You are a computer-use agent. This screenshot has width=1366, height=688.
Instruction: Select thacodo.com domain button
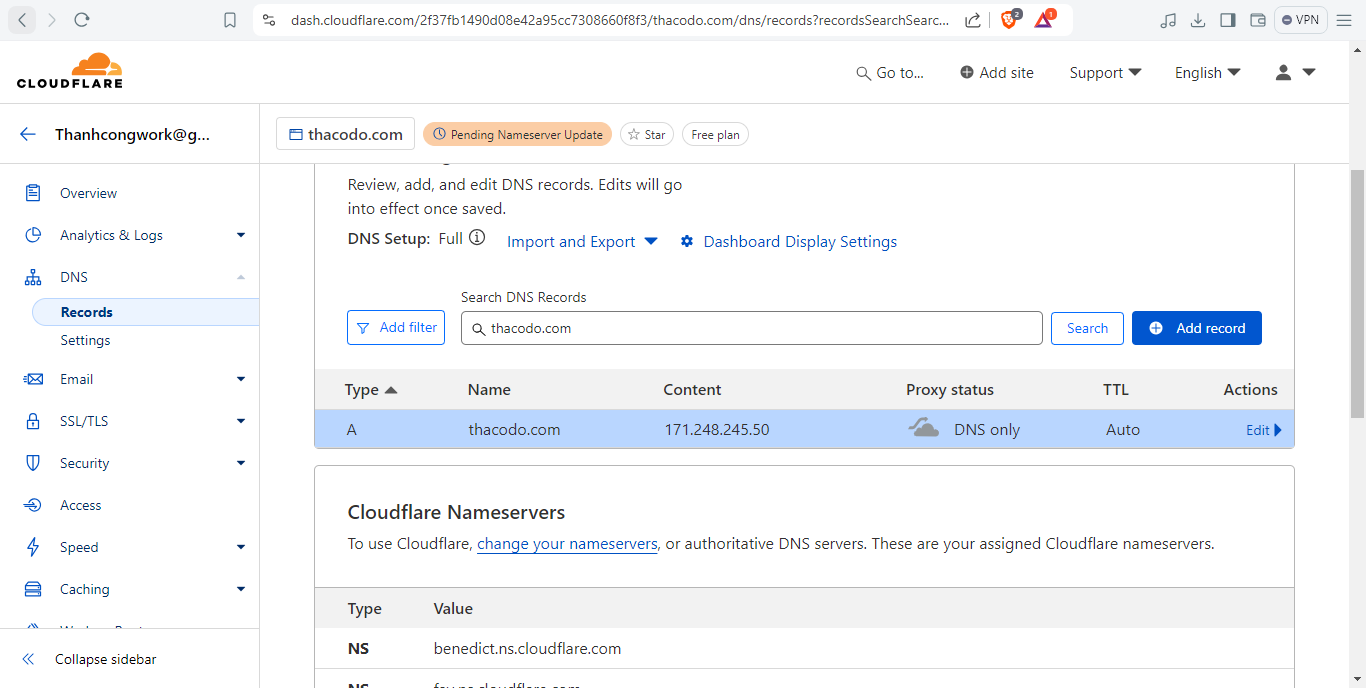point(346,134)
